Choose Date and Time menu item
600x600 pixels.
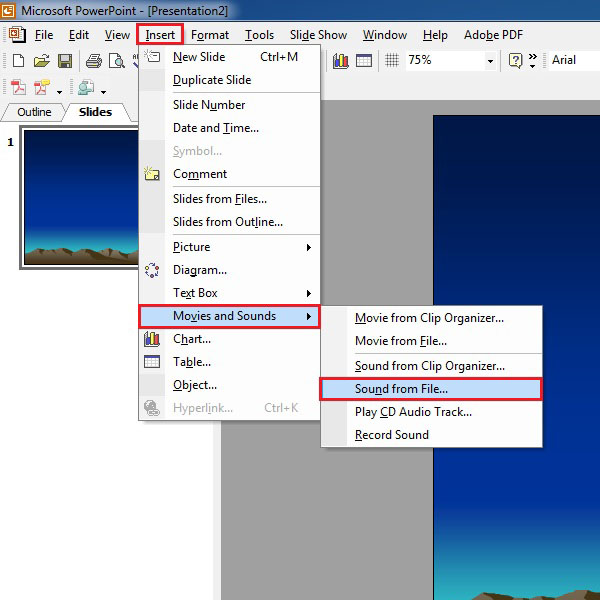pos(229,128)
